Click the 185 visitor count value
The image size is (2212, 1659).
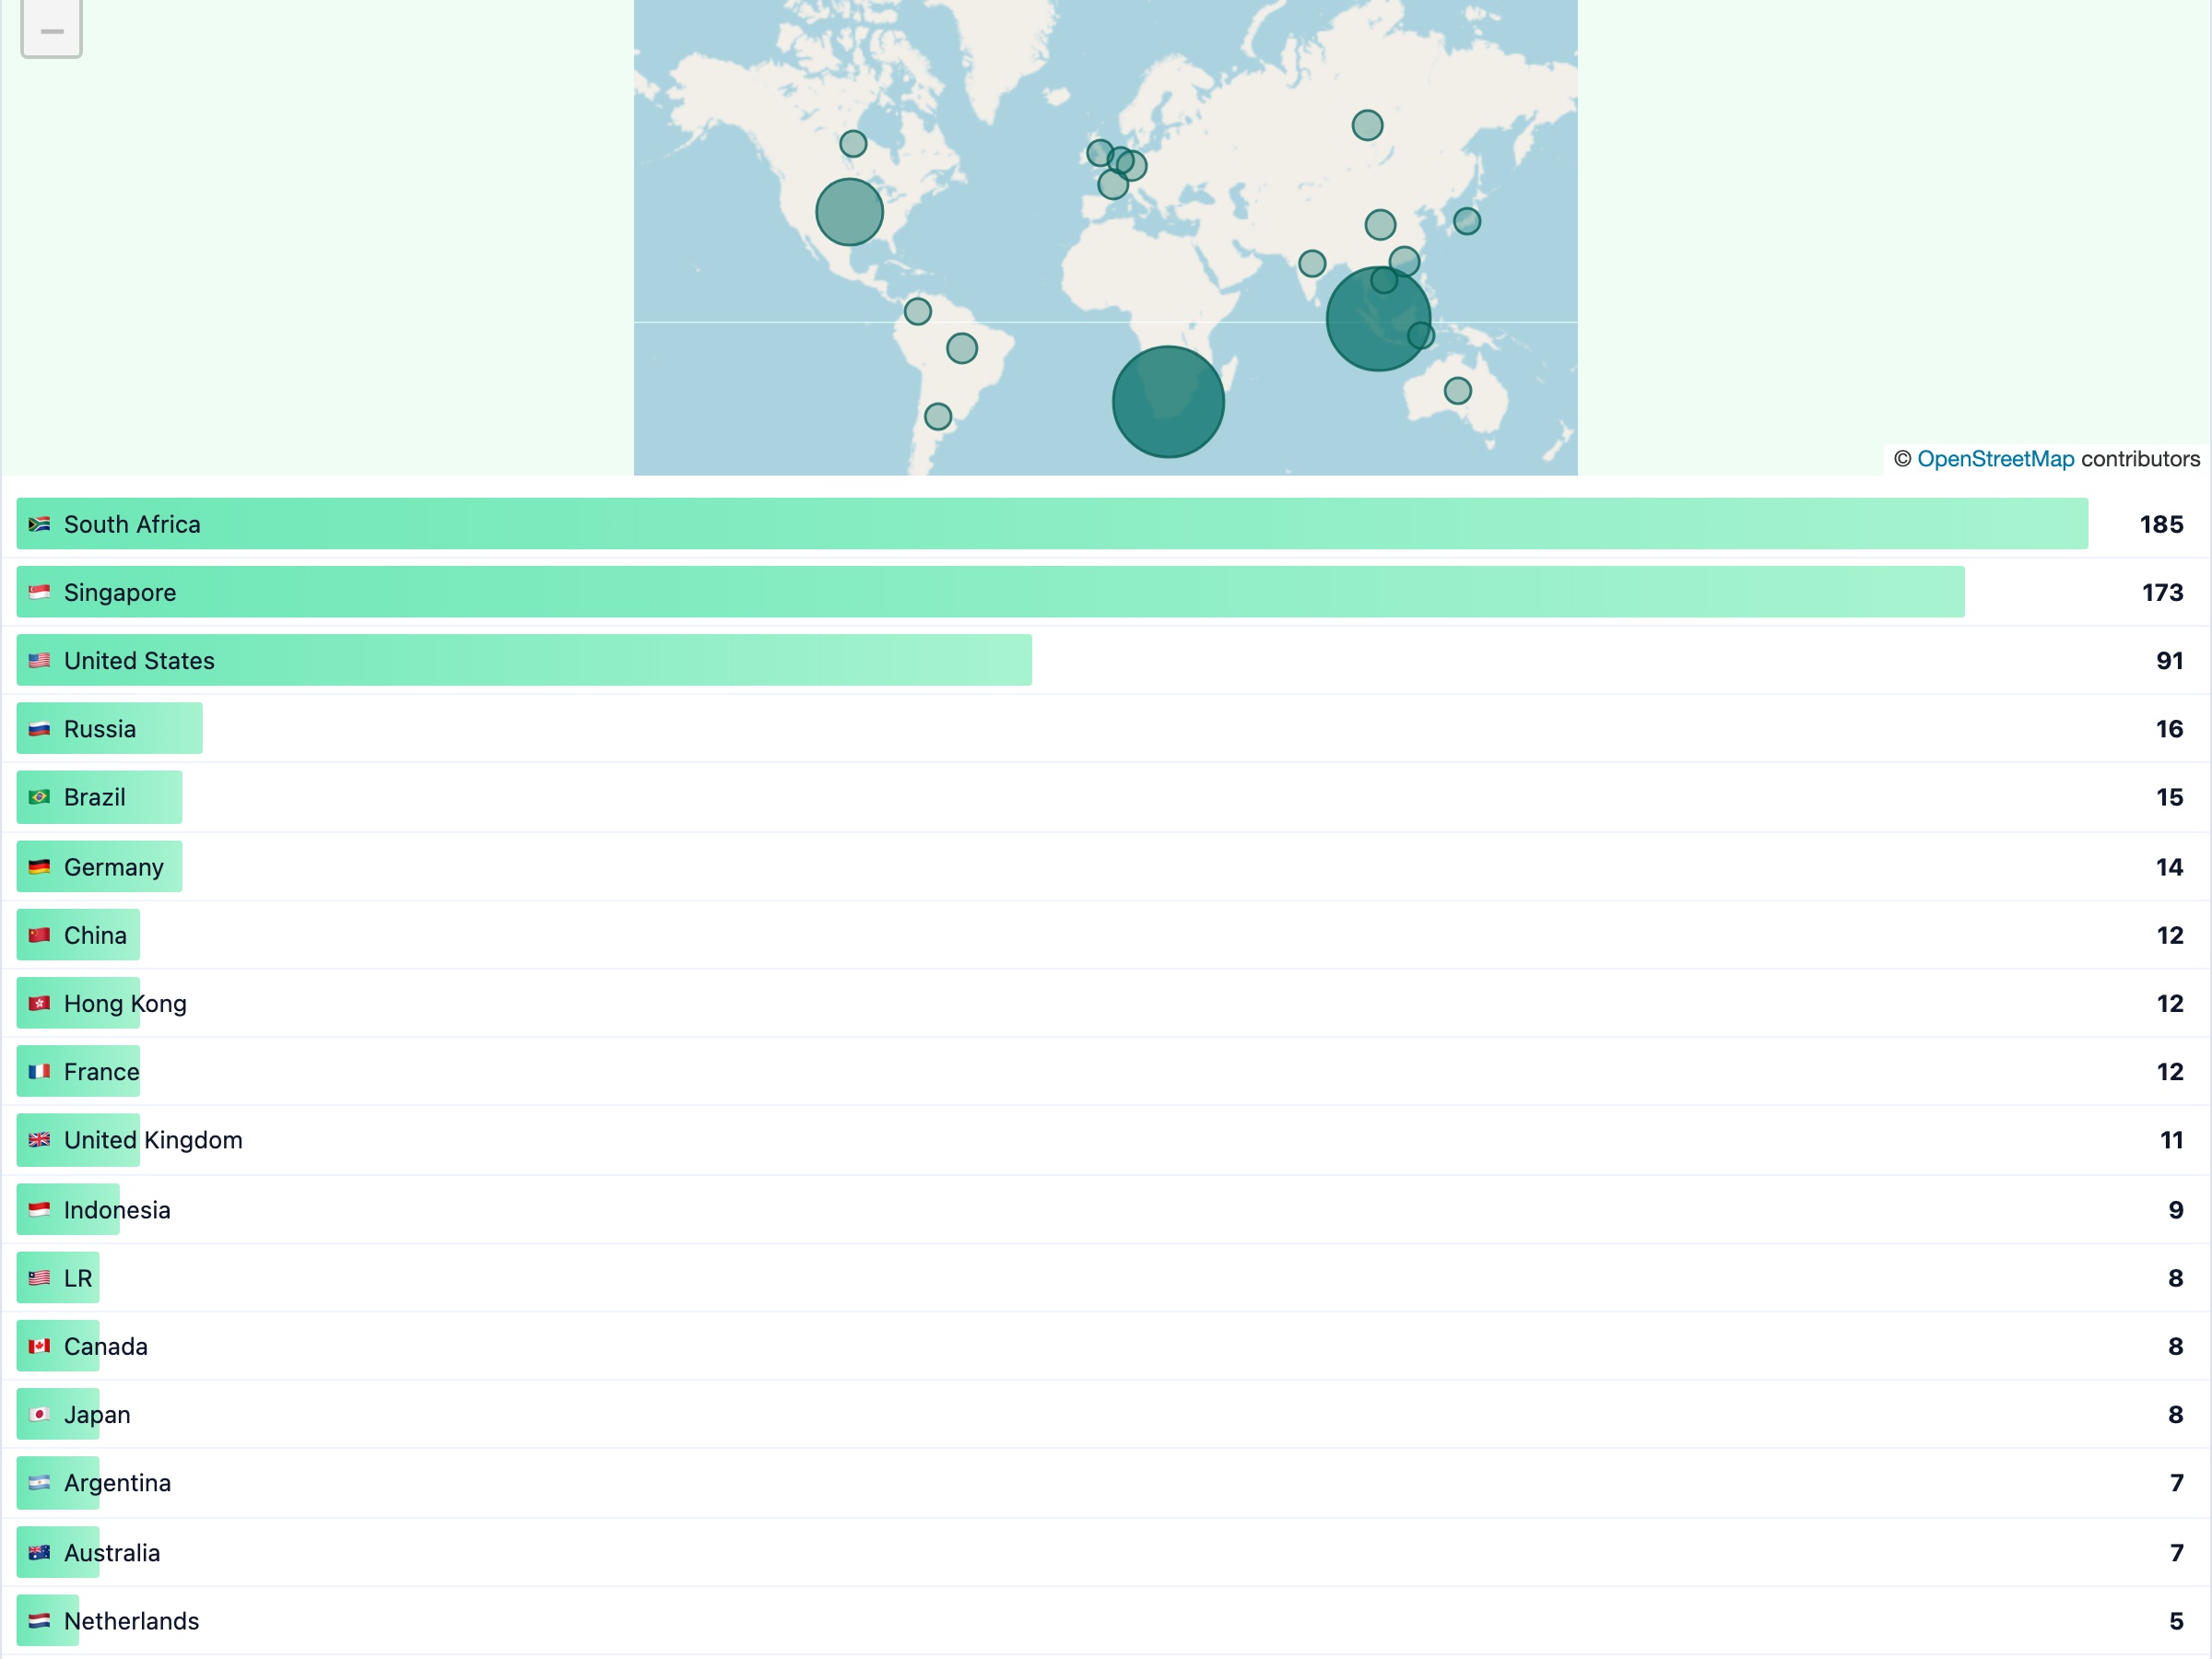point(2161,524)
